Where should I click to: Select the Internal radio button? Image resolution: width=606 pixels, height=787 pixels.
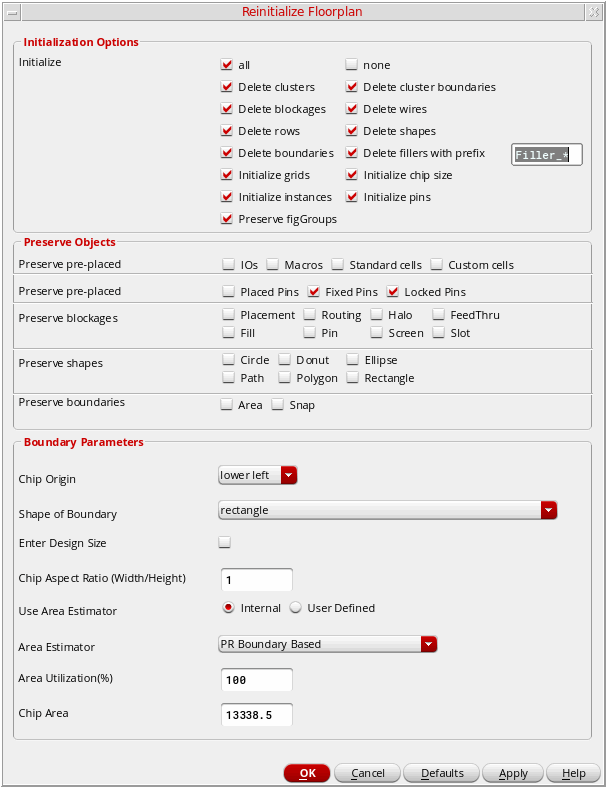(x=229, y=608)
